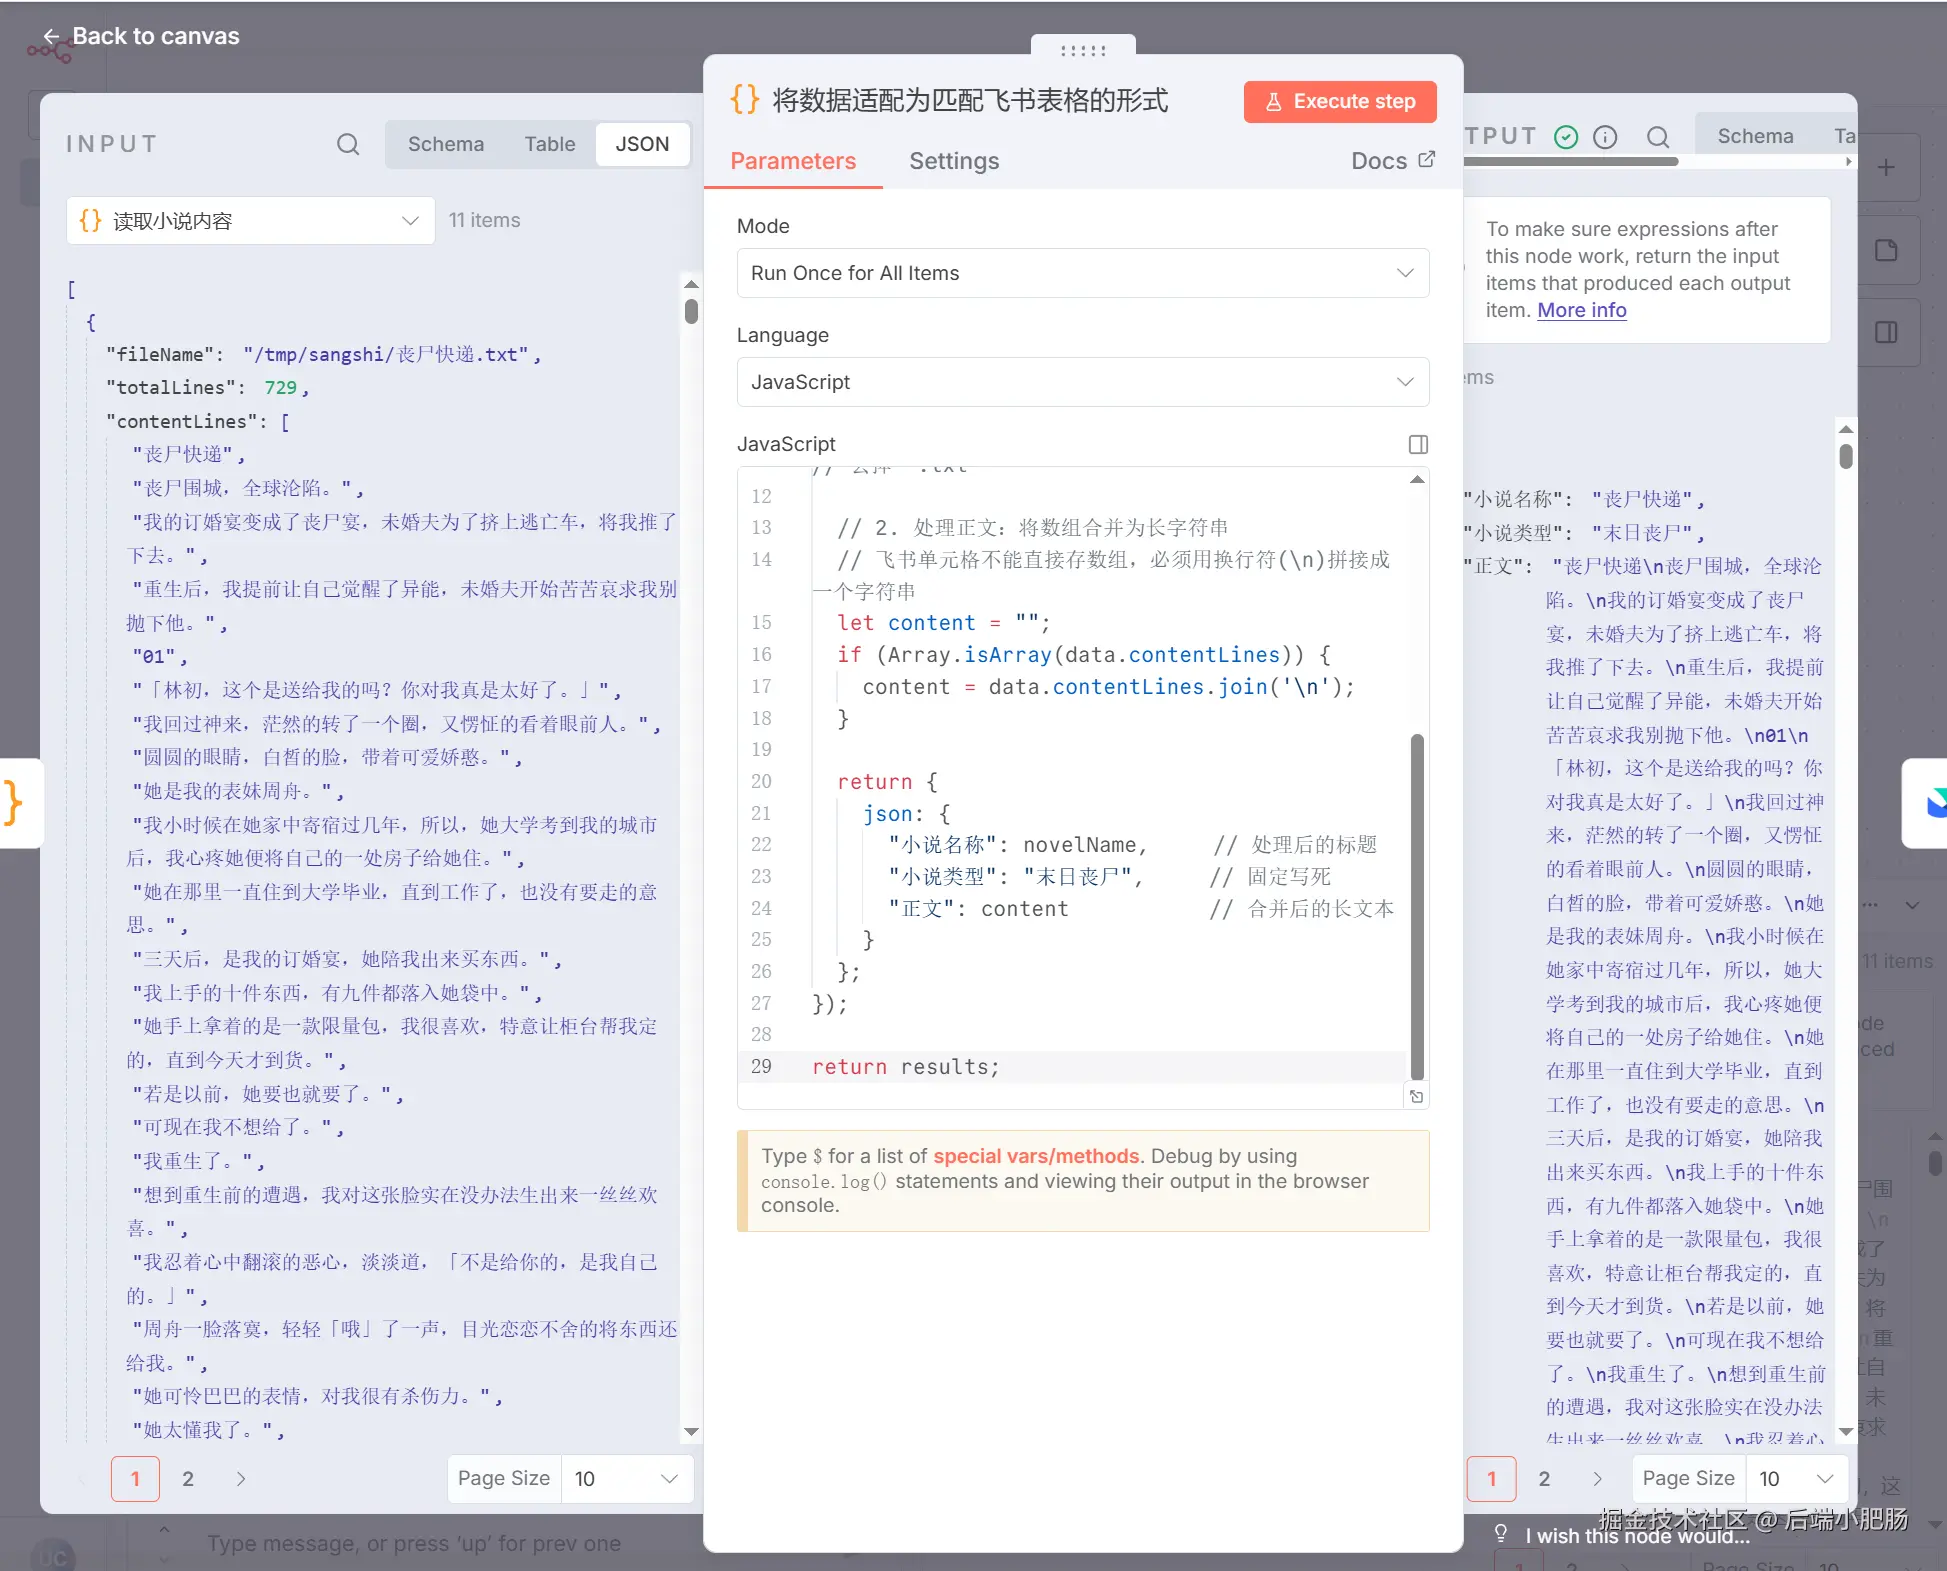Open the Language dropdown JavaScript
1947x1571 pixels.
[x=1082, y=382]
